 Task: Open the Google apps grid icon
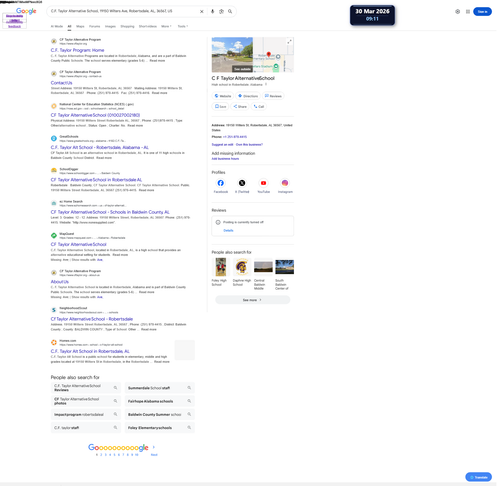(x=468, y=12)
